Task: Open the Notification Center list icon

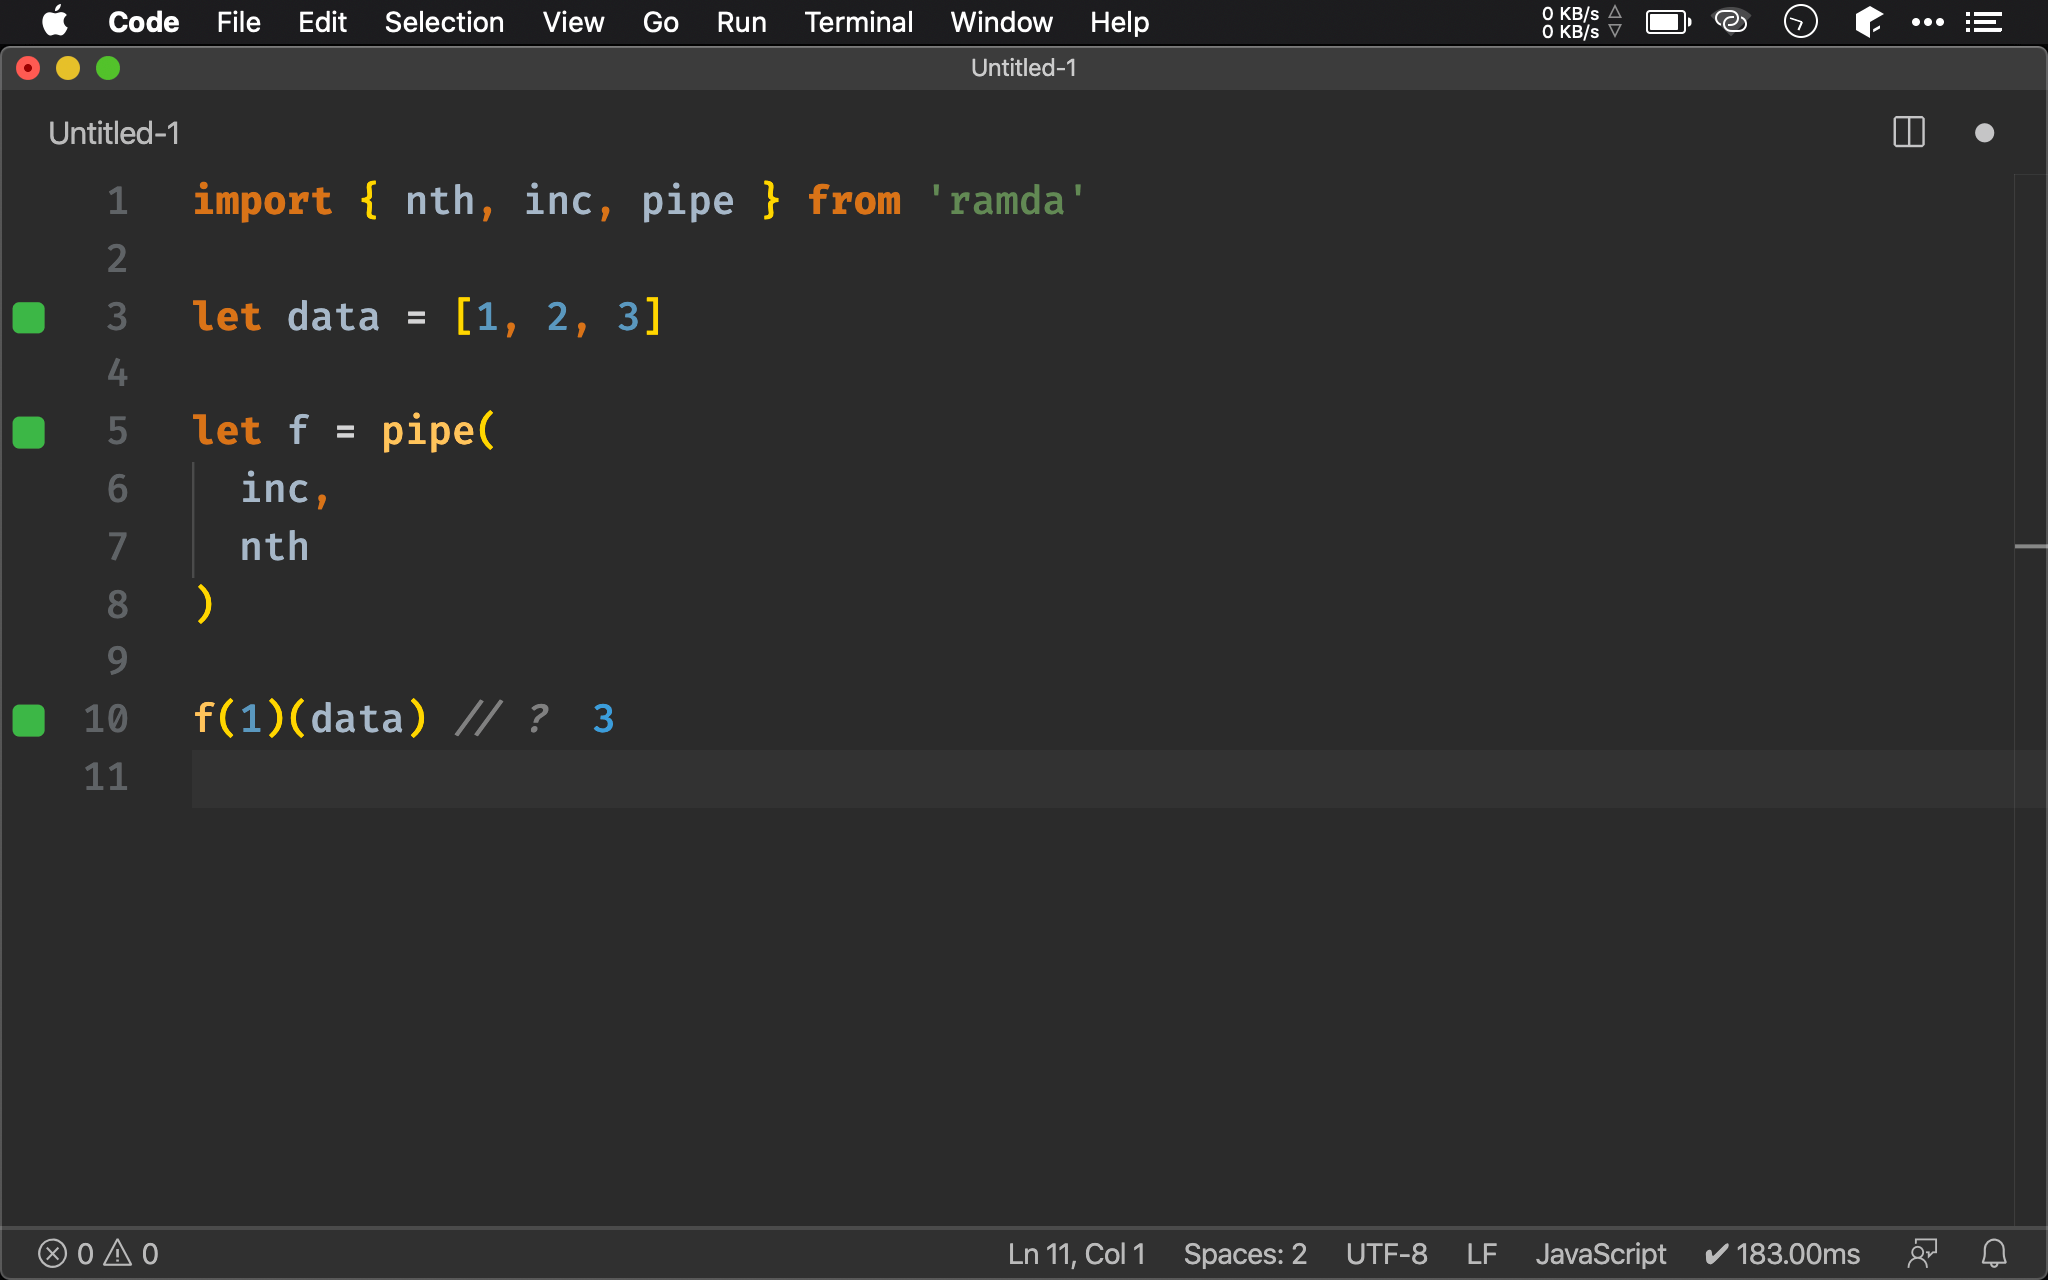Action: coord(1983,22)
